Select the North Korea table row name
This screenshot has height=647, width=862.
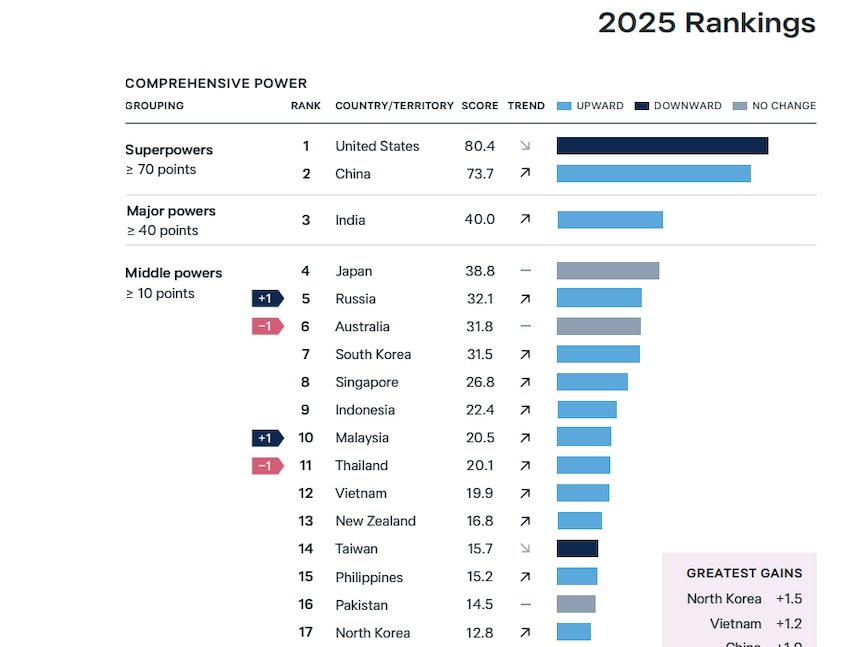[x=372, y=632]
